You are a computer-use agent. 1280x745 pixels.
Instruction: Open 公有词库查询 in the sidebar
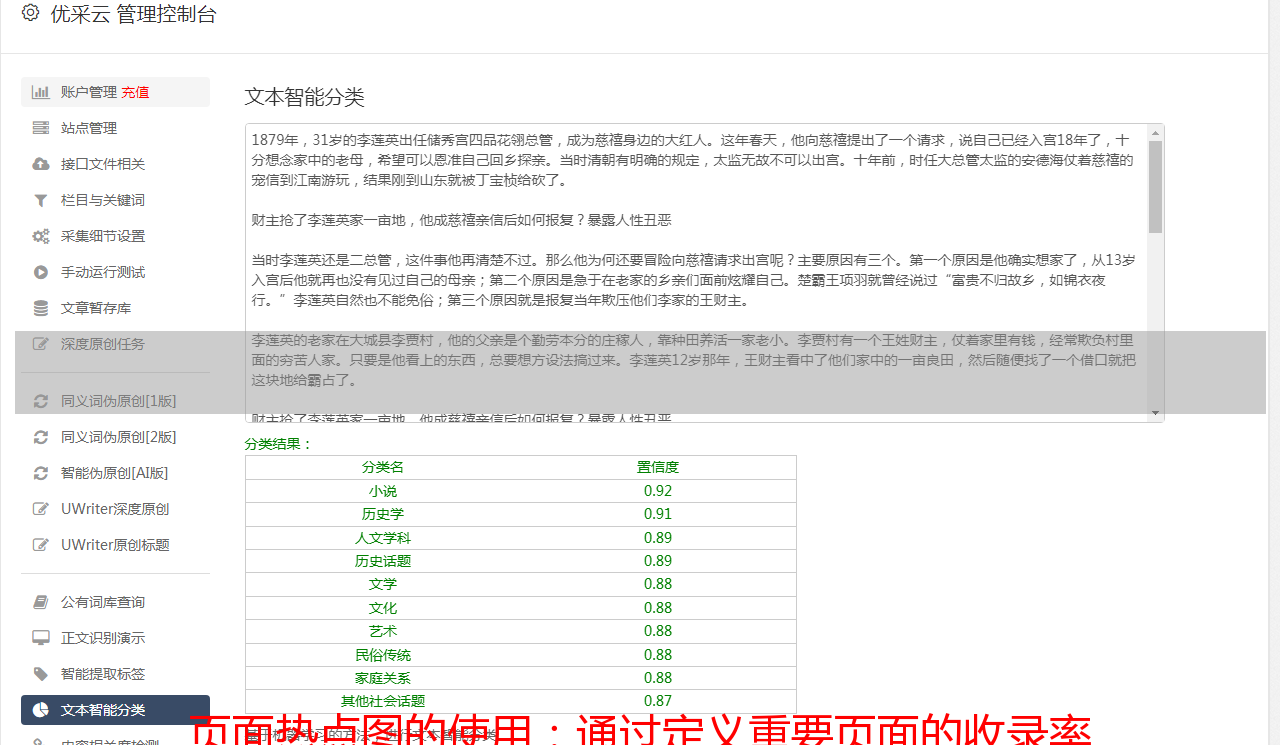tap(115, 602)
